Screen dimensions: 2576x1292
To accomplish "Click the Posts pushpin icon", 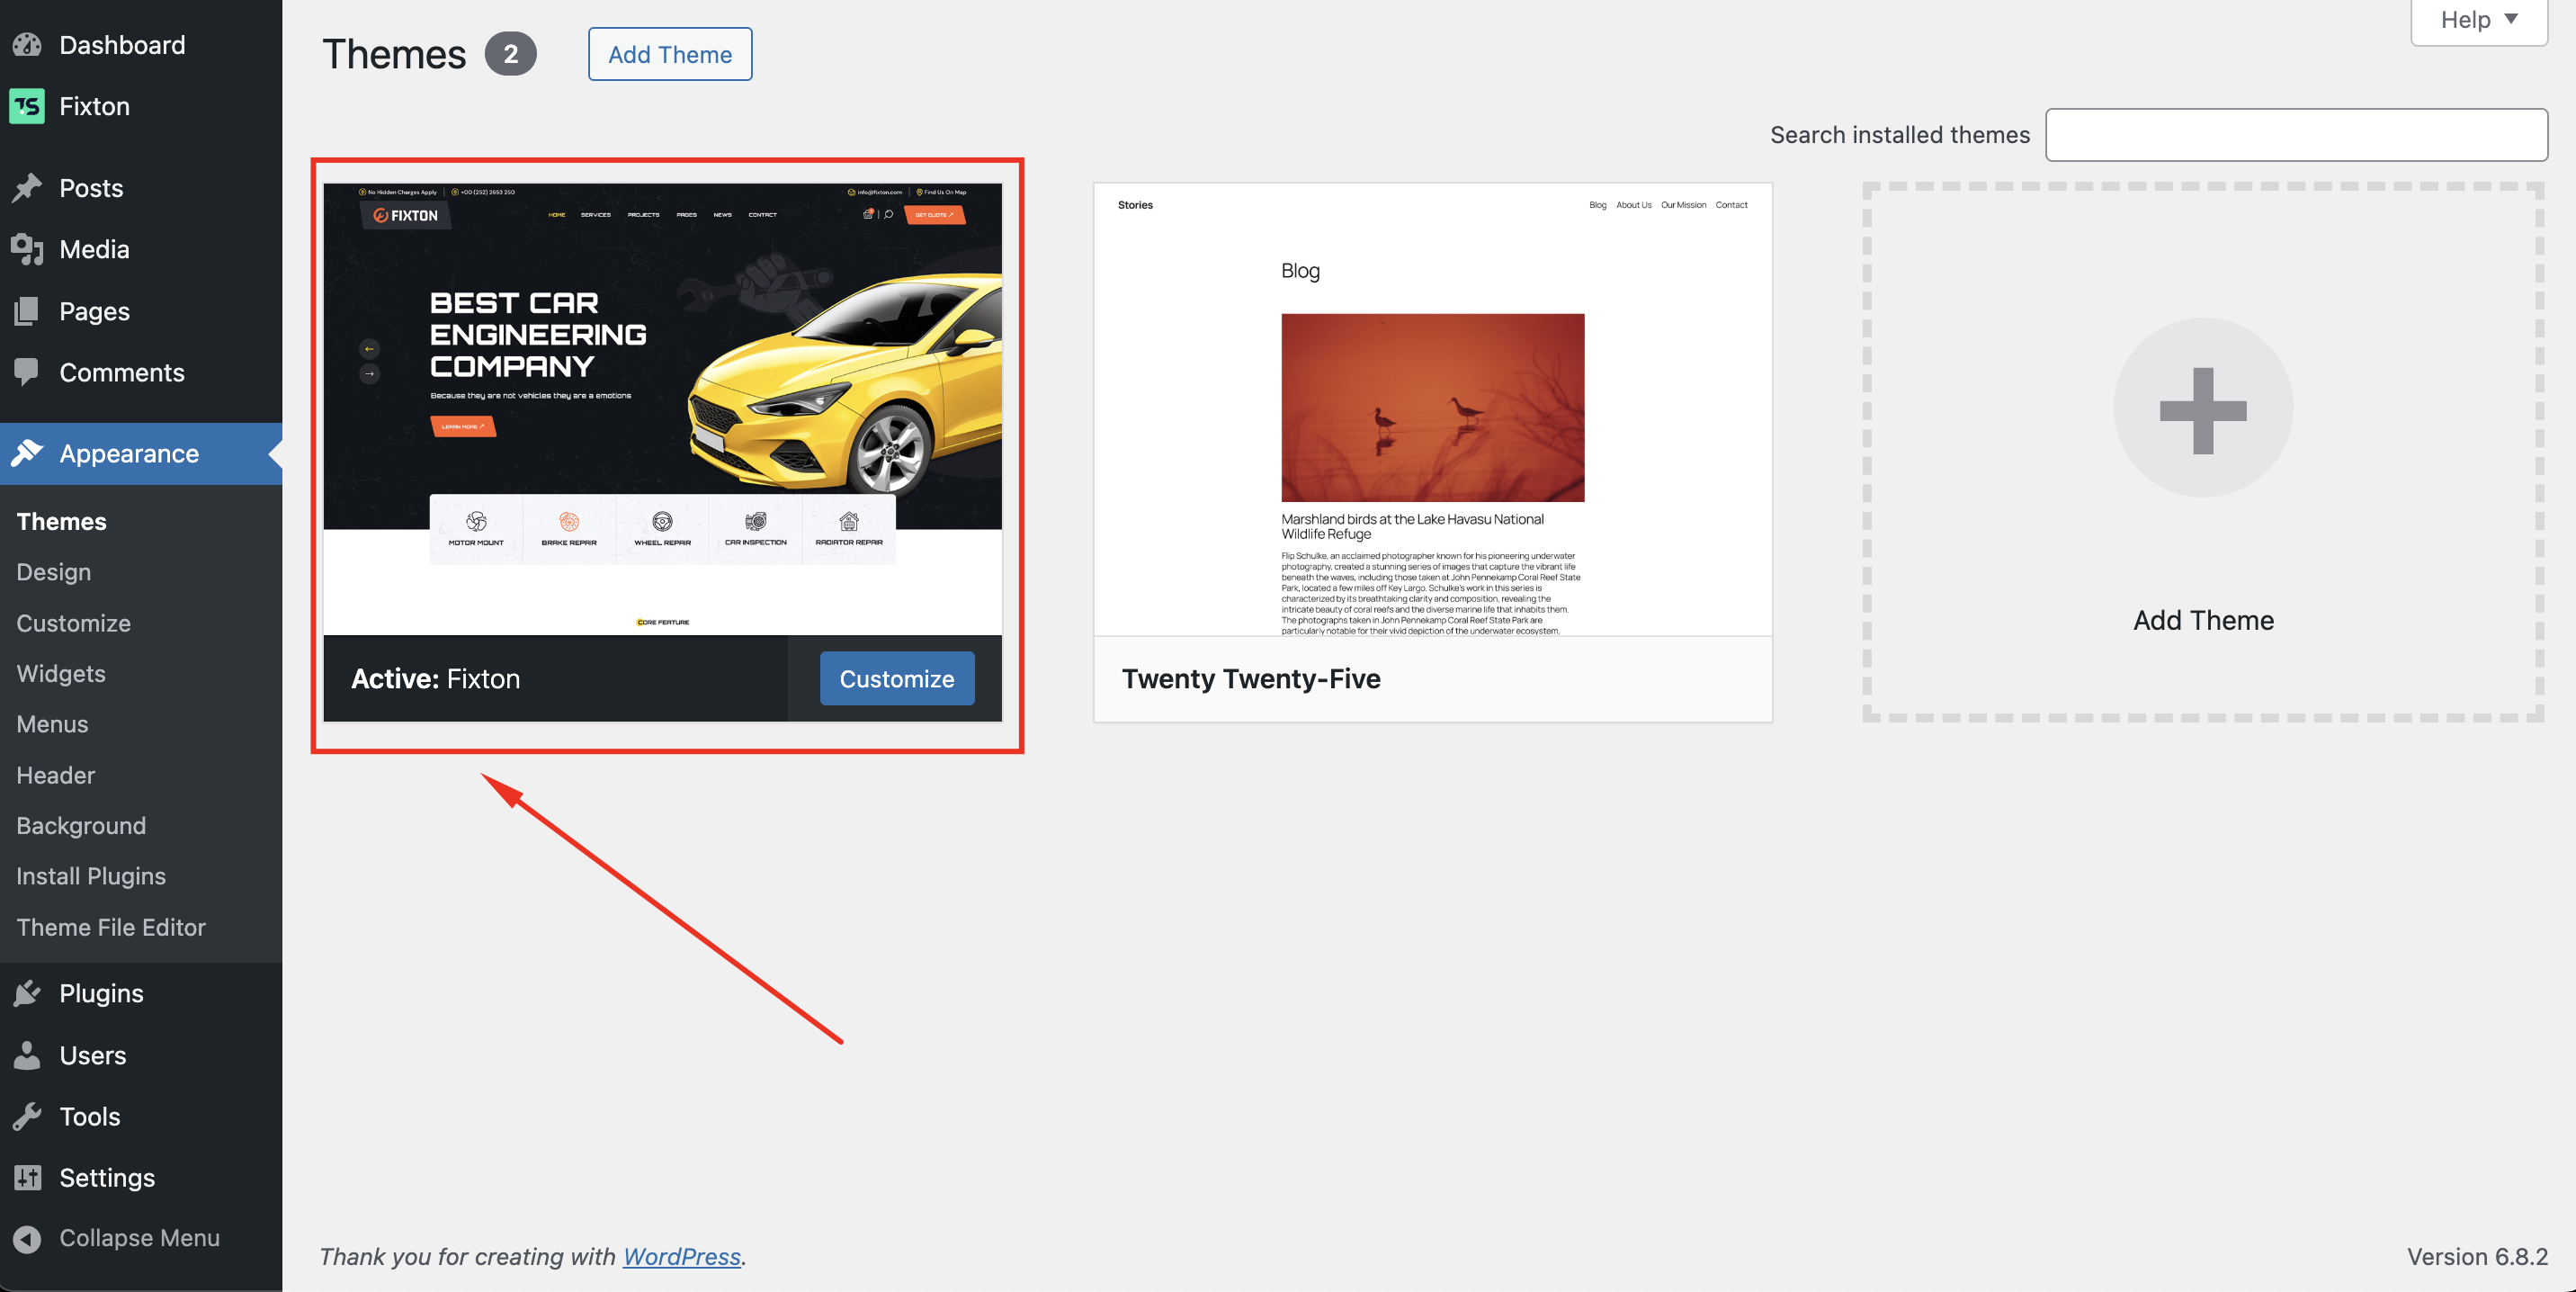I will coord(27,188).
